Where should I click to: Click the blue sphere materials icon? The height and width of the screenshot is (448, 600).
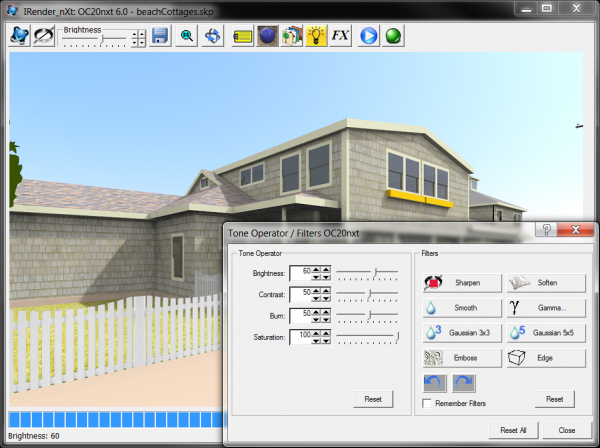267,36
